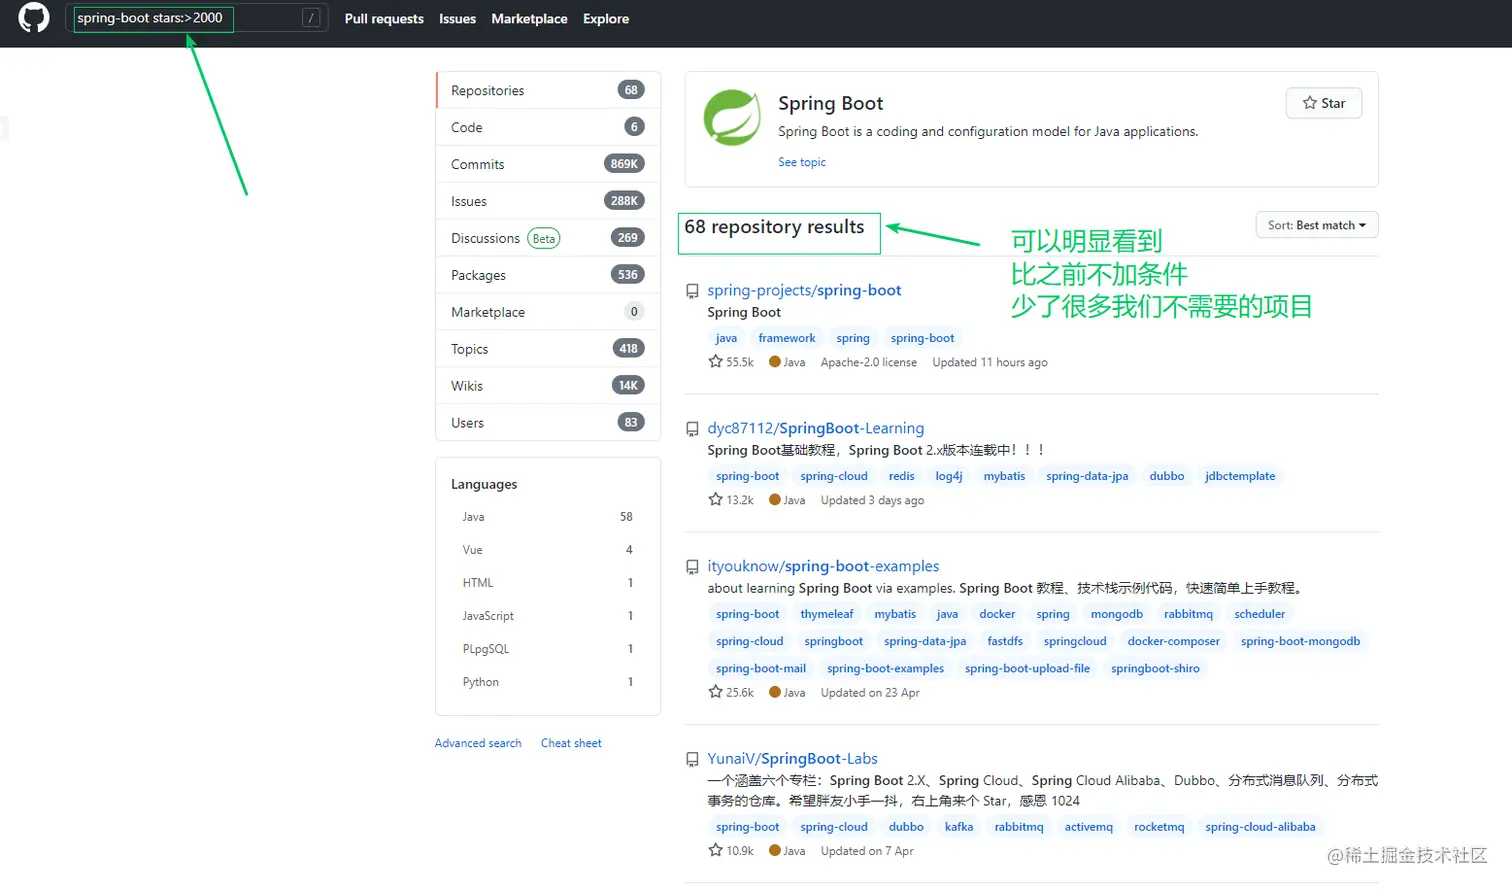Click the docker-composer topic tag
The image size is (1512, 890).
1173,641
